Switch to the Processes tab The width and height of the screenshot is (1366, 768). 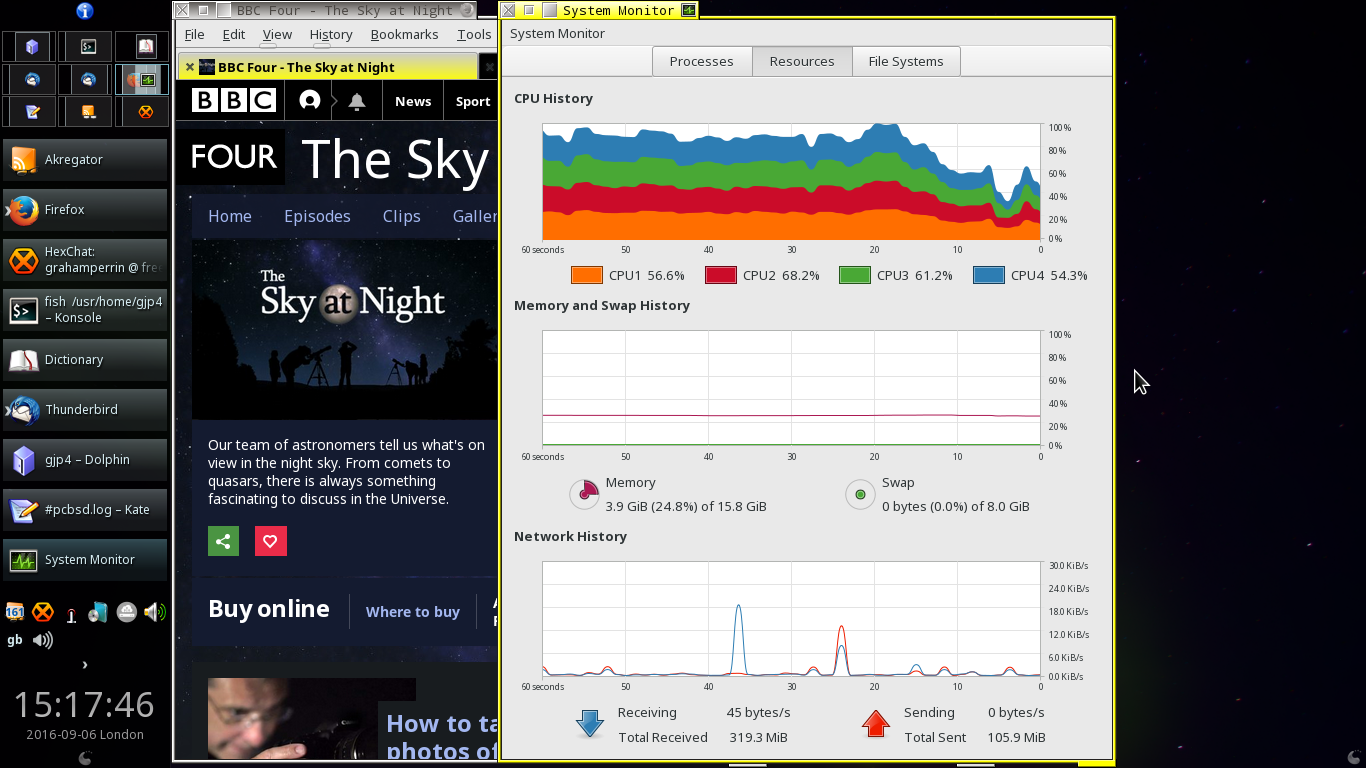tap(702, 61)
